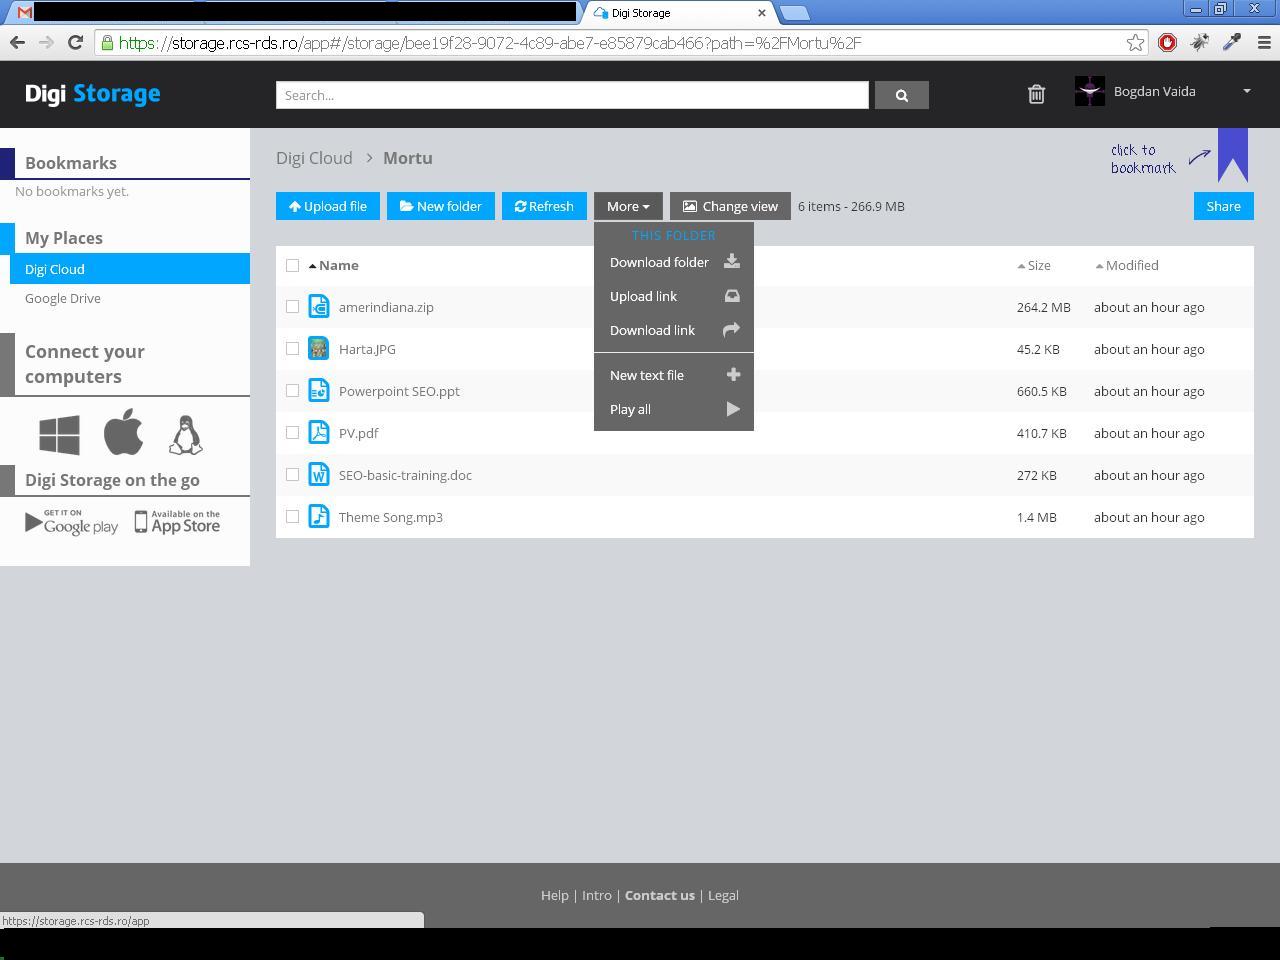Click the Digi Storage logo
Image resolution: width=1280 pixels, height=960 pixels.
tap(93, 94)
